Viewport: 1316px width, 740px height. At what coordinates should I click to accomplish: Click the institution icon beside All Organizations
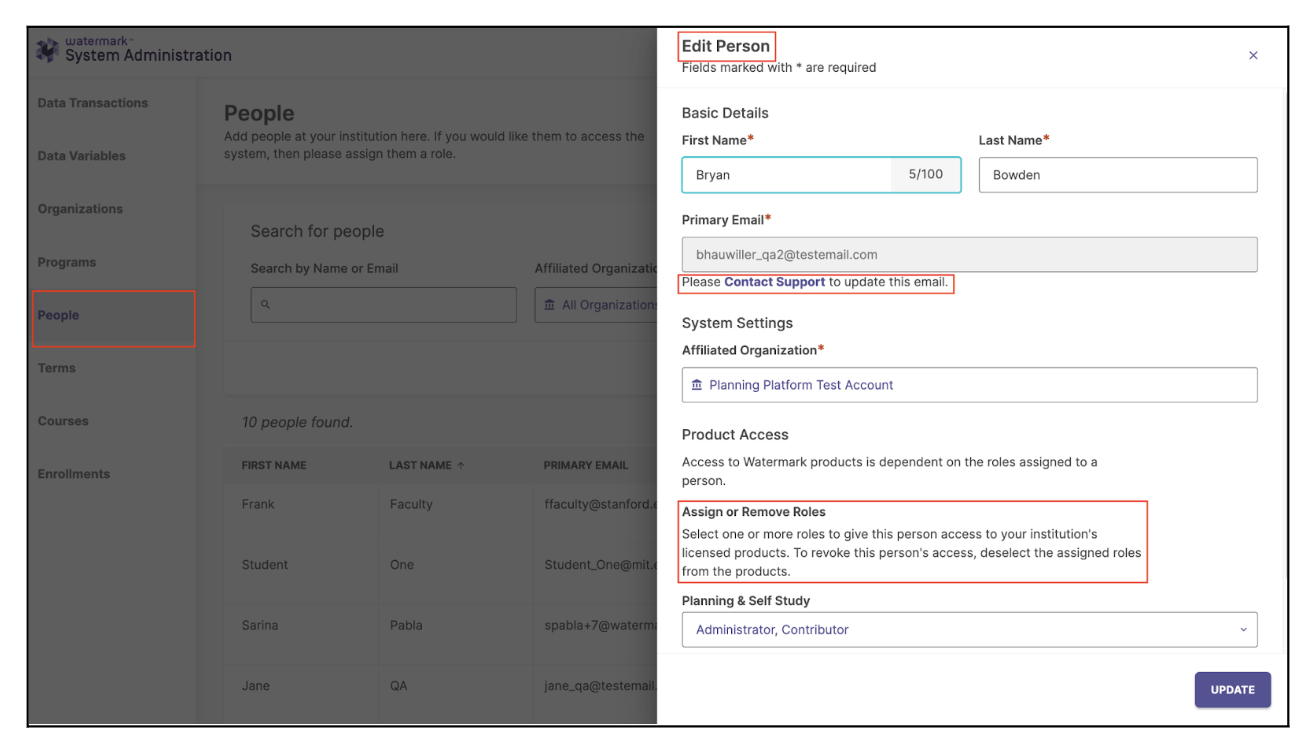[549, 305]
